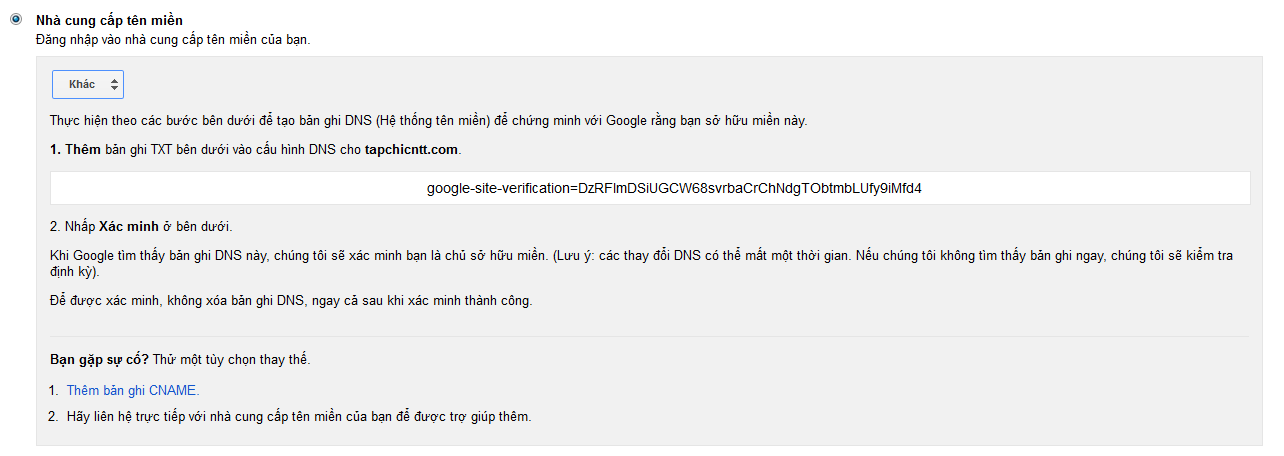Click the Hãy liên hệ trực tiếp list item
This screenshot has height=456, width=1284.
(x=299, y=416)
